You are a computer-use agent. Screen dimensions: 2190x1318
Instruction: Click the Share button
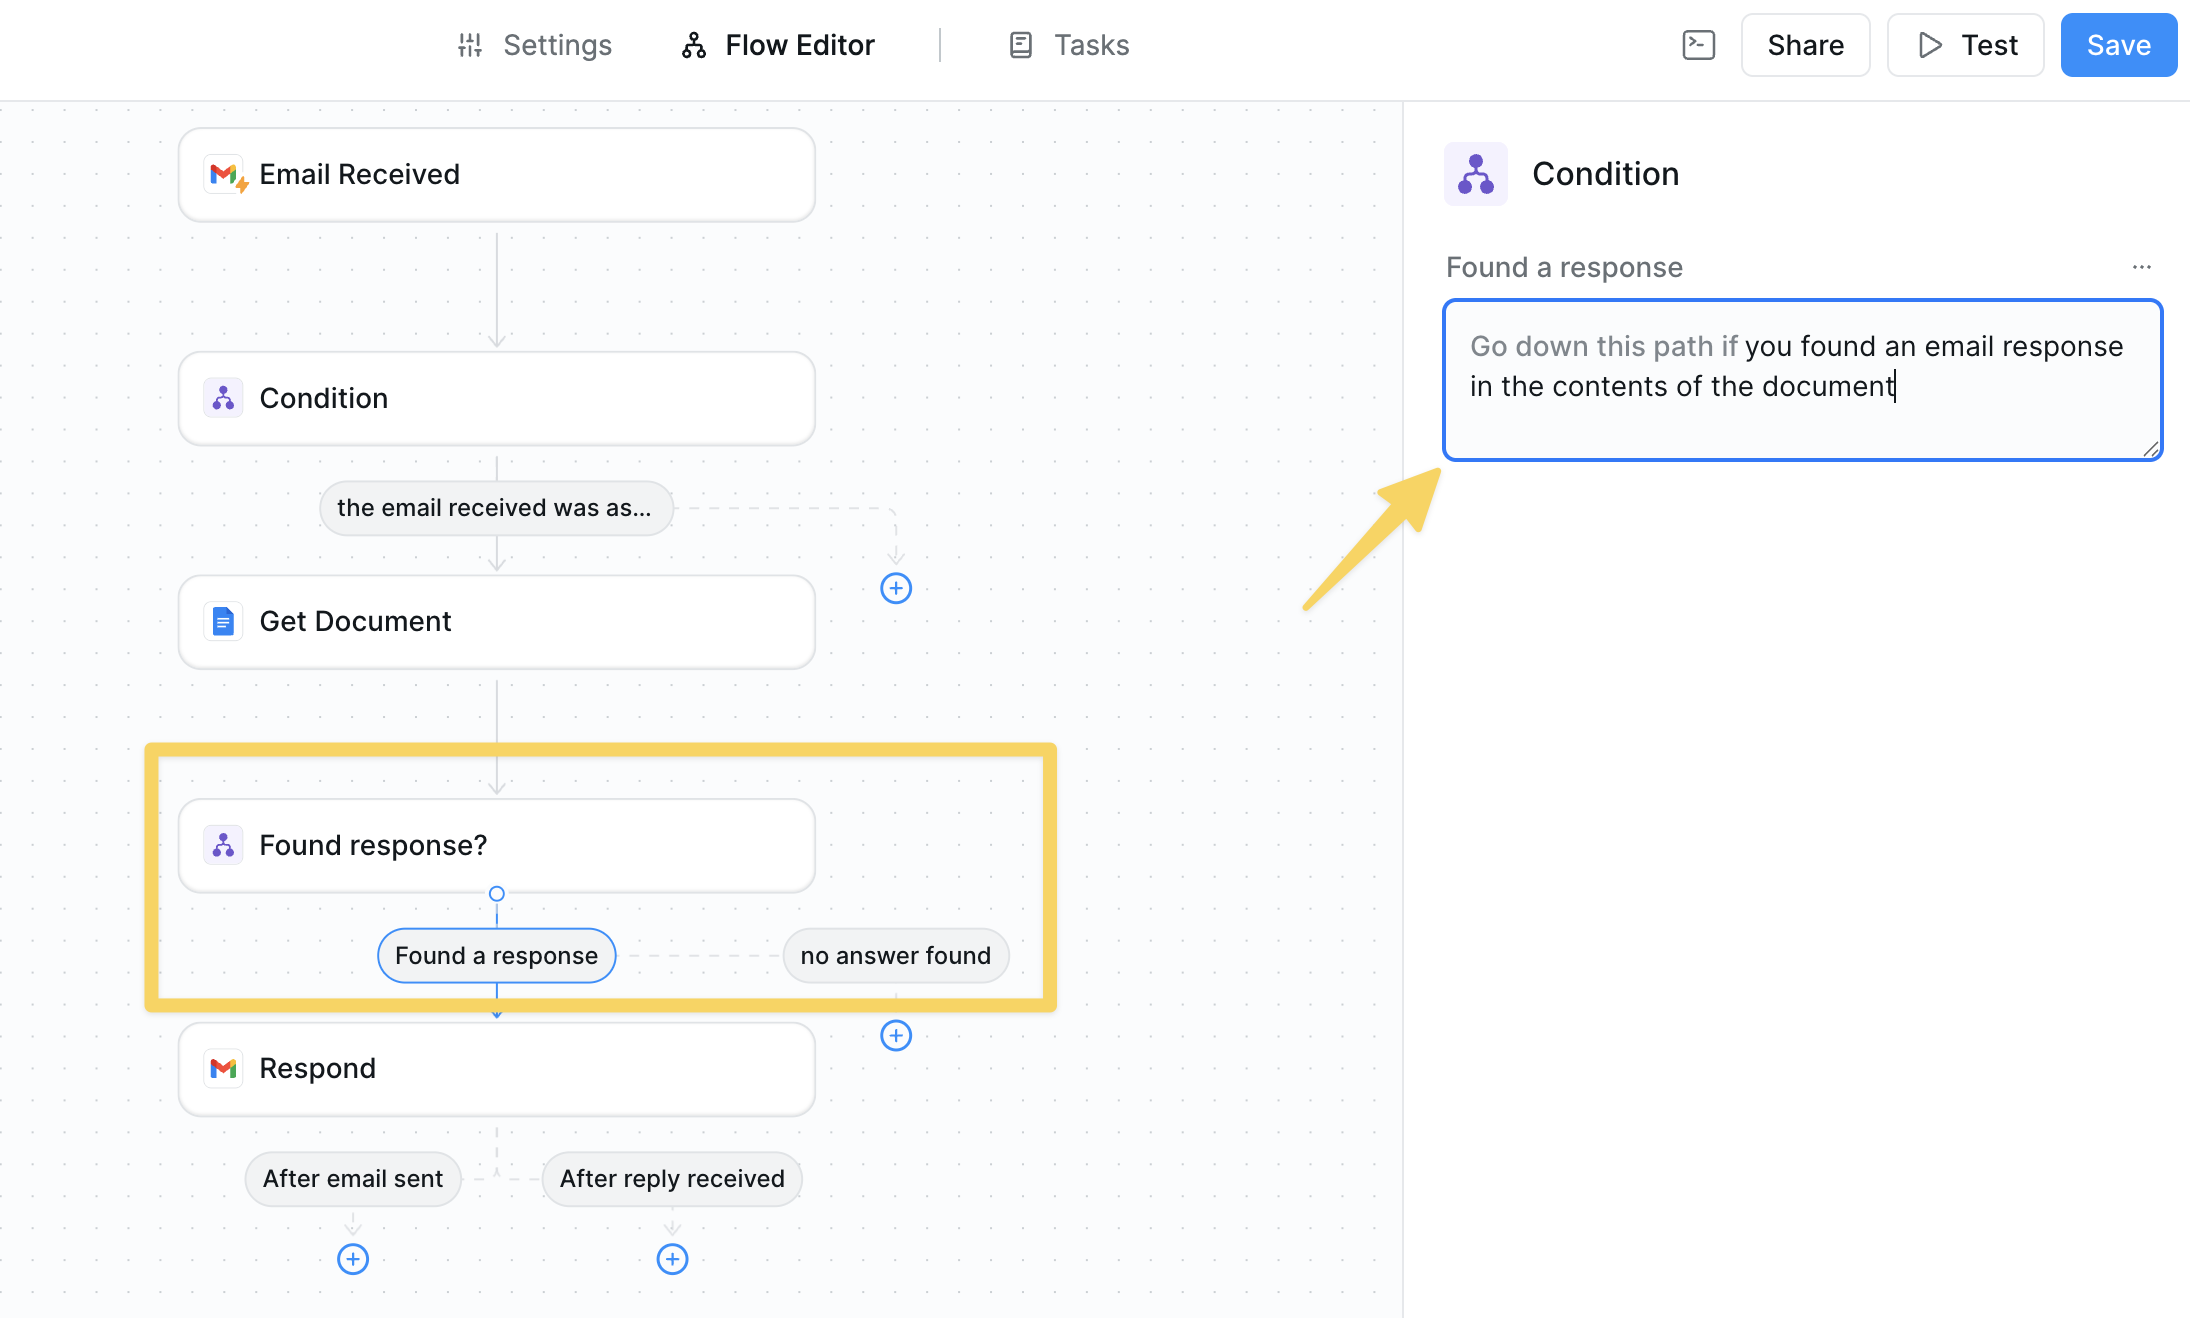point(1805,45)
